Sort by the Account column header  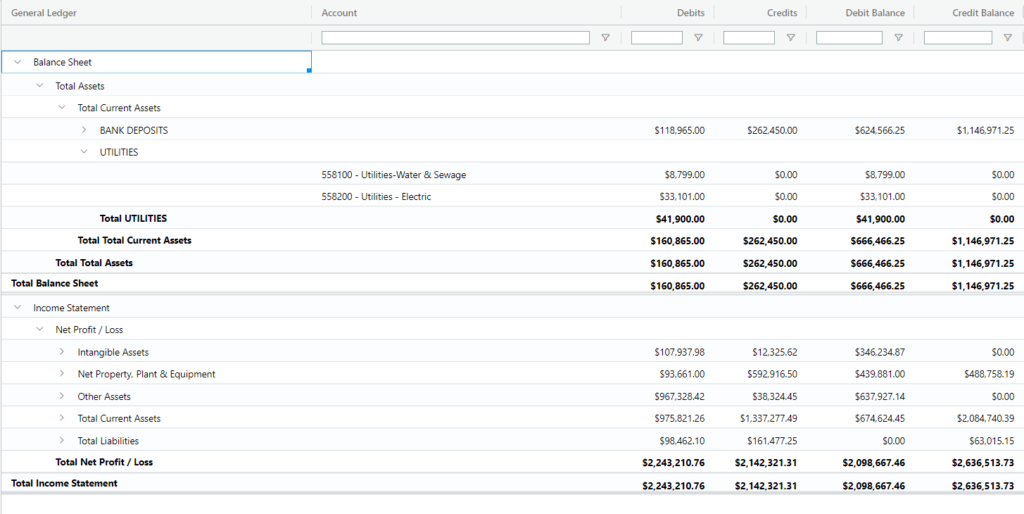[x=339, y=12]
